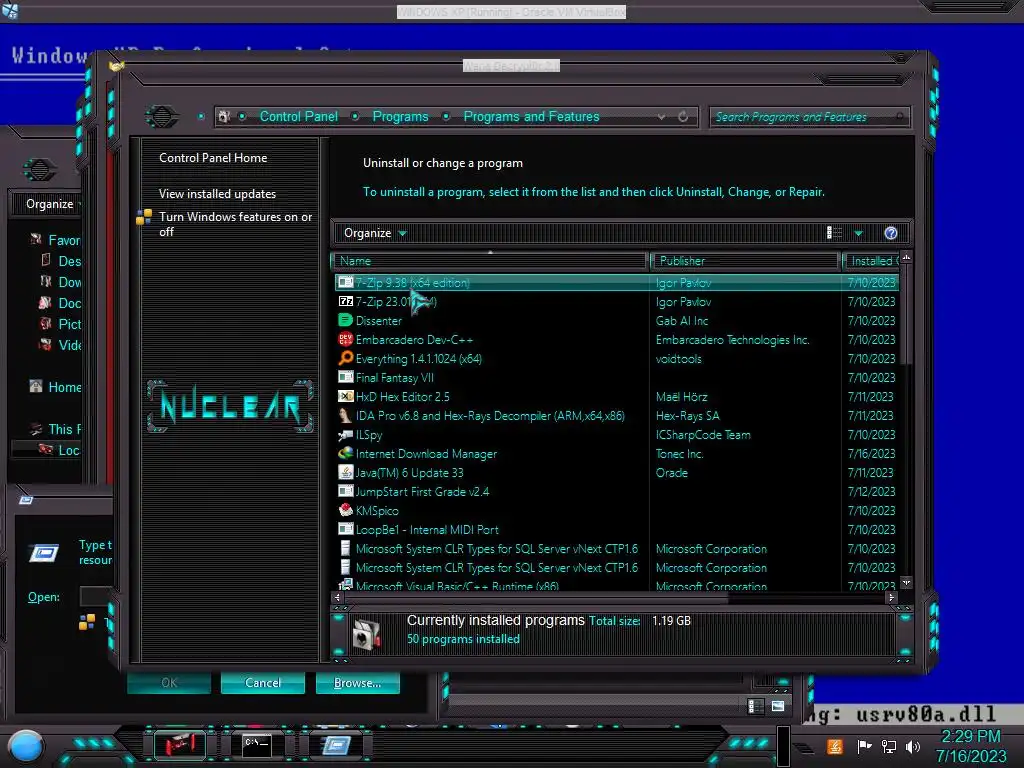Select the Everything 1.4.1.1024 magnifier icon
Image resolution: width=1024 pixels, height=768 pixels.
(x=345, y=358)
